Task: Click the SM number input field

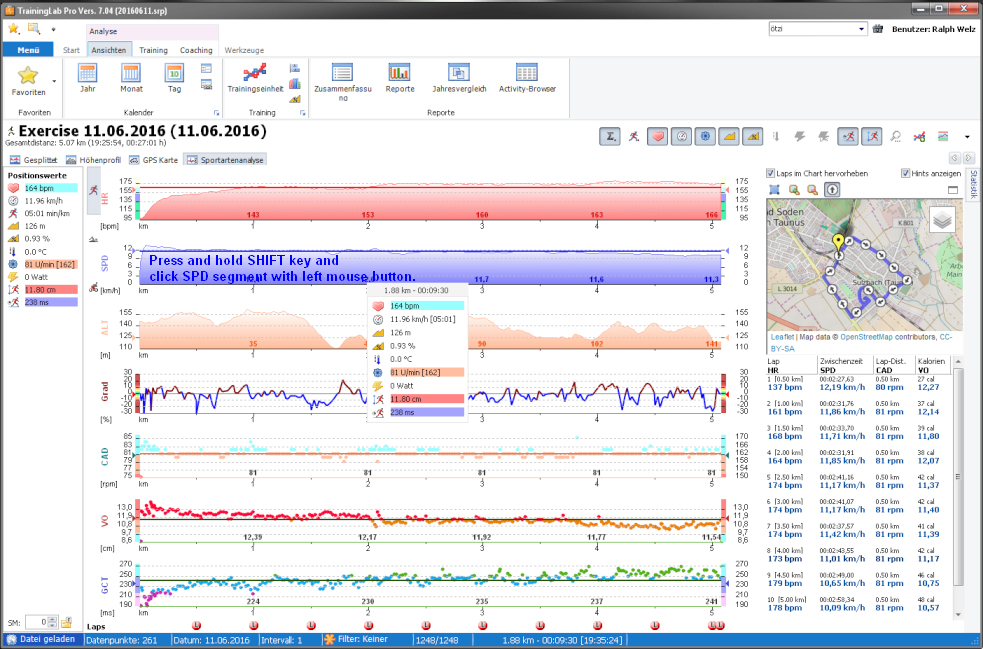Action: point(37,622)
